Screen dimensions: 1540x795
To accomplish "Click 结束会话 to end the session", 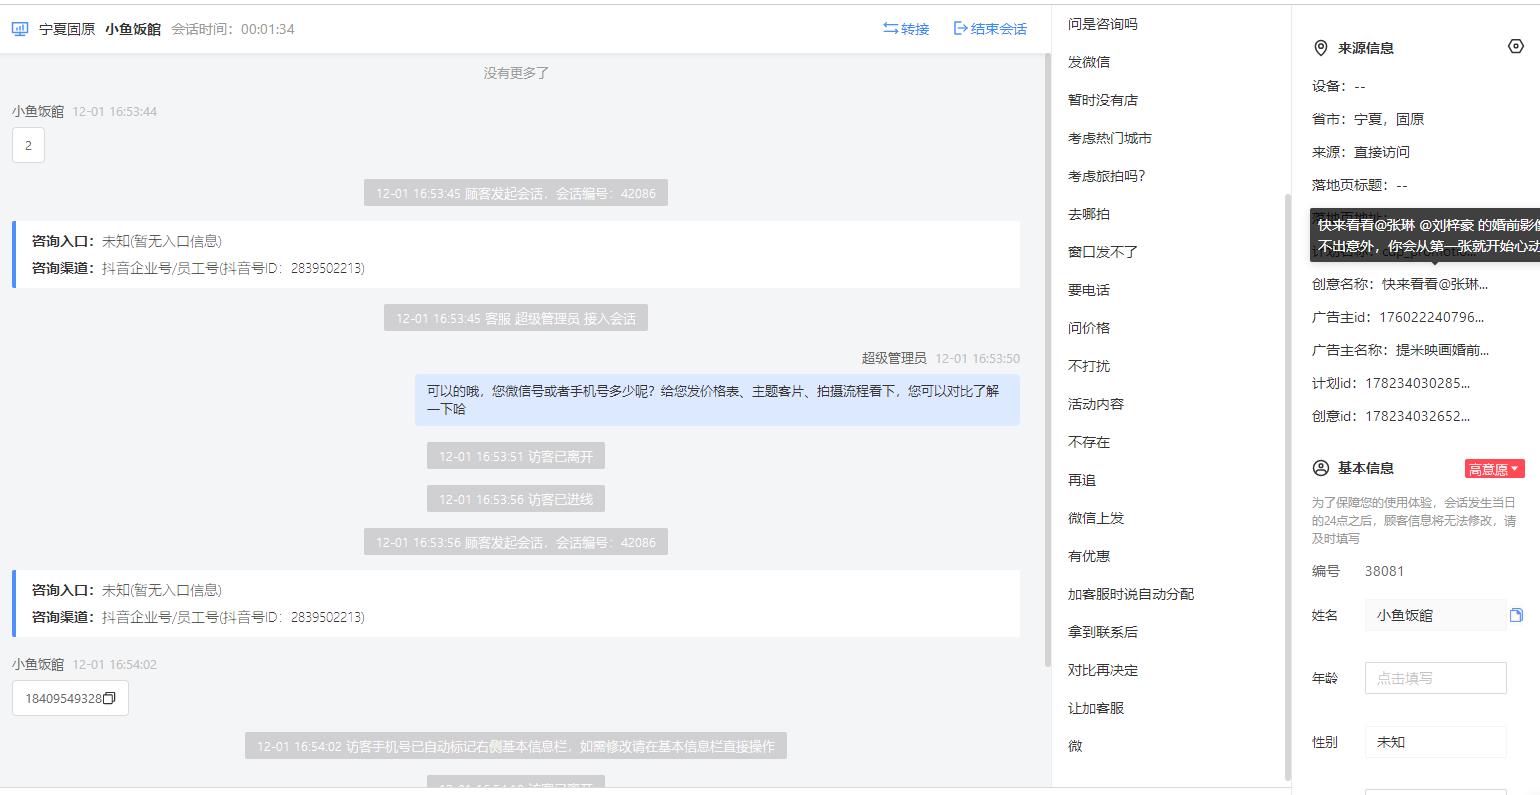I will coord(990,29).
